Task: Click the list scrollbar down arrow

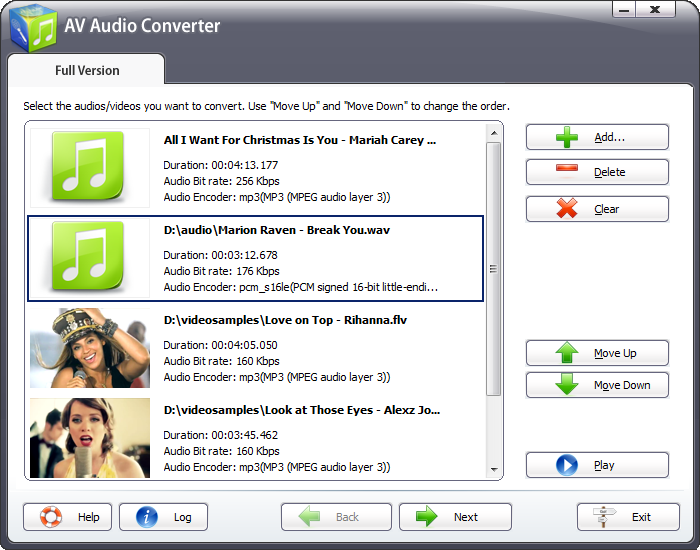Action: coord(493,469)
